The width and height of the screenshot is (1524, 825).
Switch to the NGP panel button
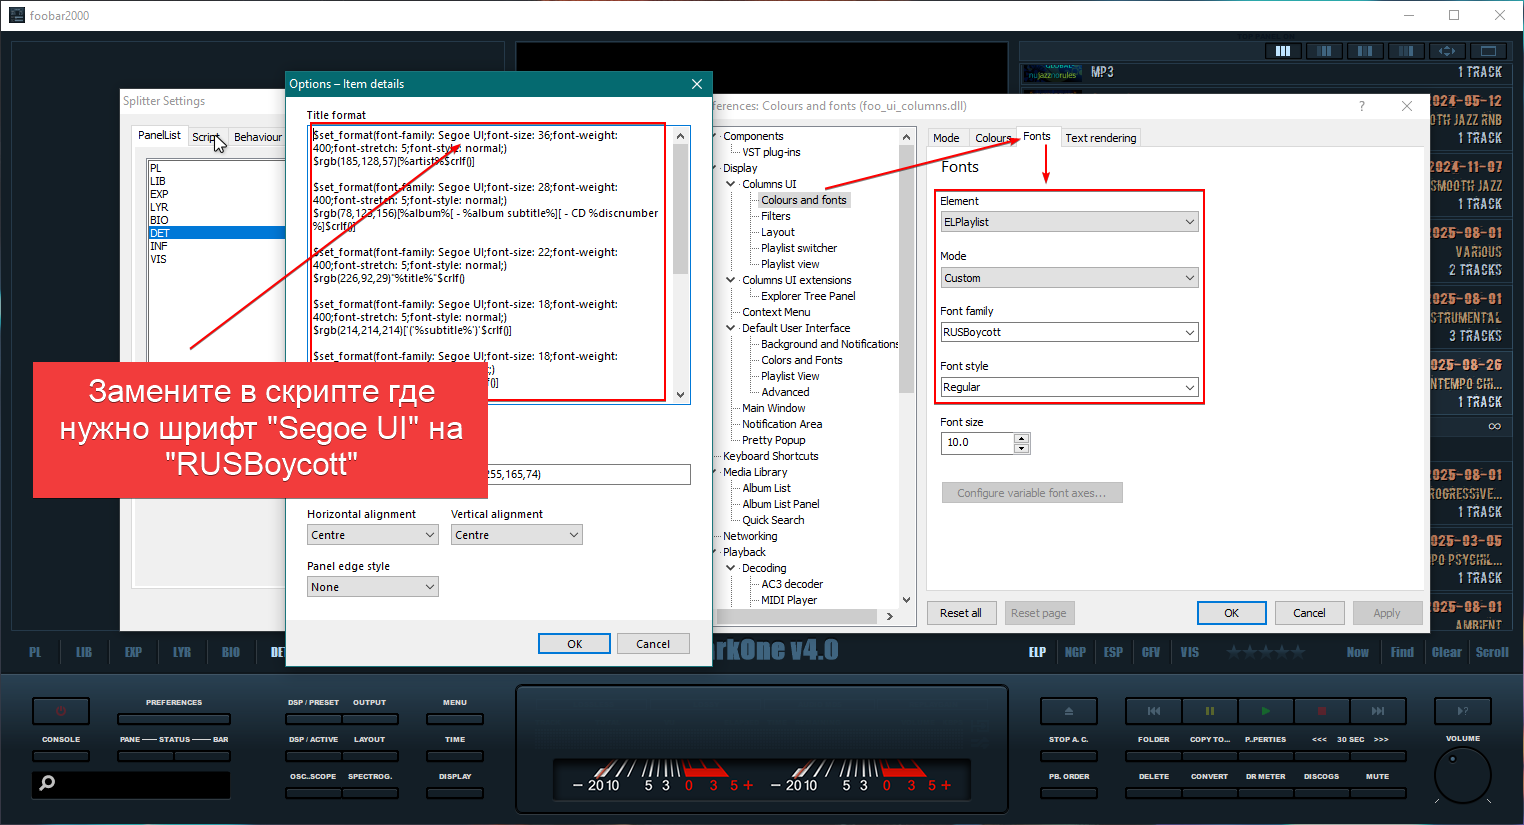tap(1075, 652)
